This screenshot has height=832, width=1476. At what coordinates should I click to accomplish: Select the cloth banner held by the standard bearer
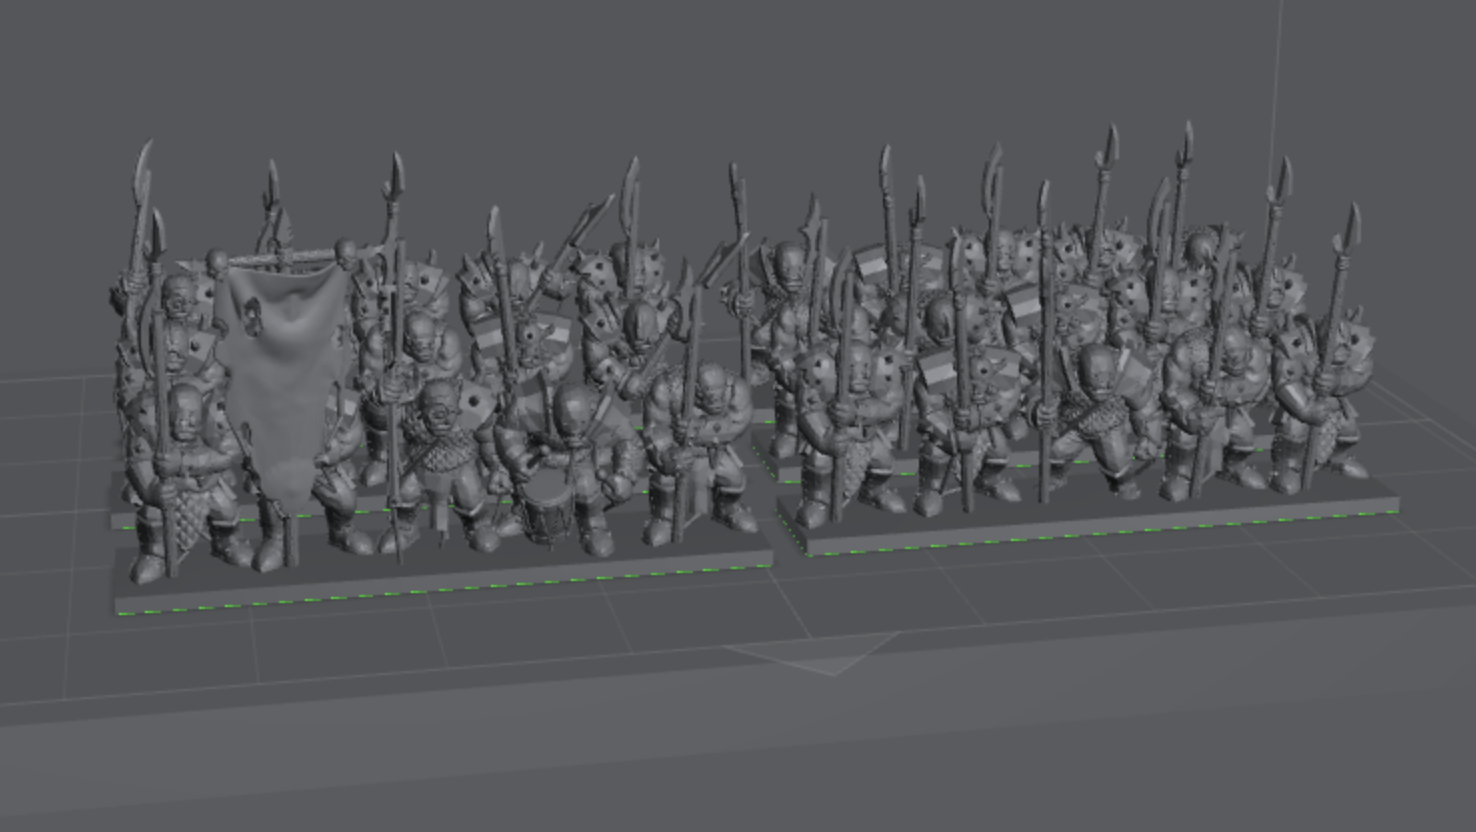pyautogui.click(x=284, y=384)
